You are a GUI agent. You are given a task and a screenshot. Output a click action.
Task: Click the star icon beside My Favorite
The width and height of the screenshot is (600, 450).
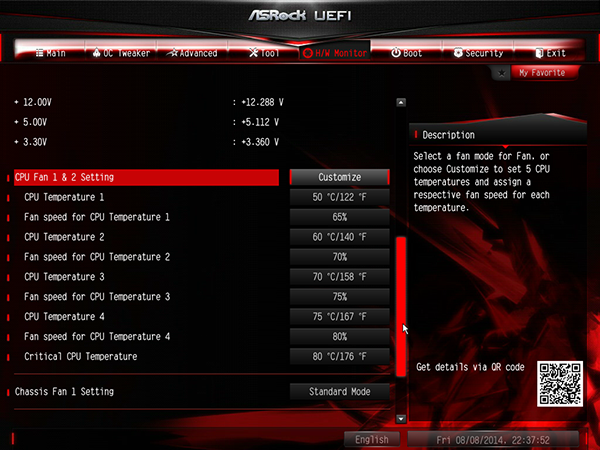point(501,73)
